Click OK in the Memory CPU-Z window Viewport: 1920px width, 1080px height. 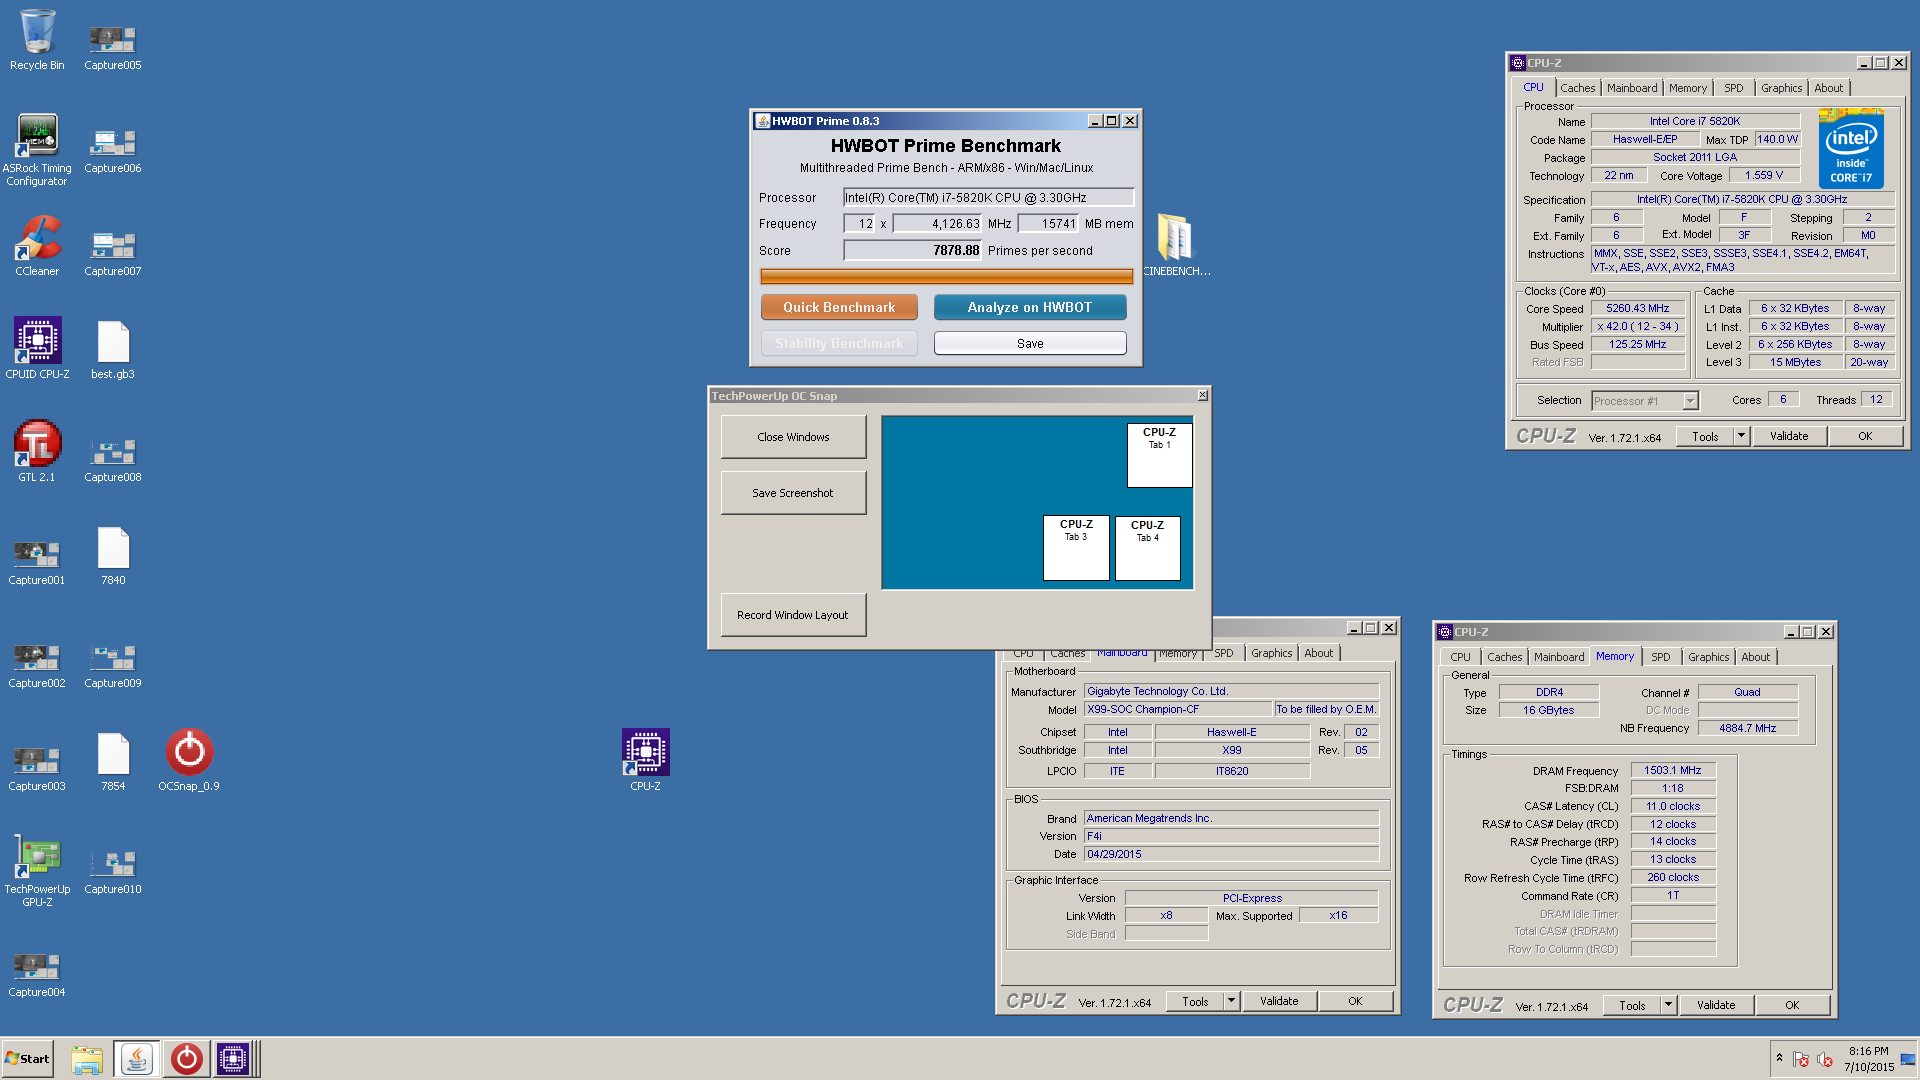(1792, 1005)
